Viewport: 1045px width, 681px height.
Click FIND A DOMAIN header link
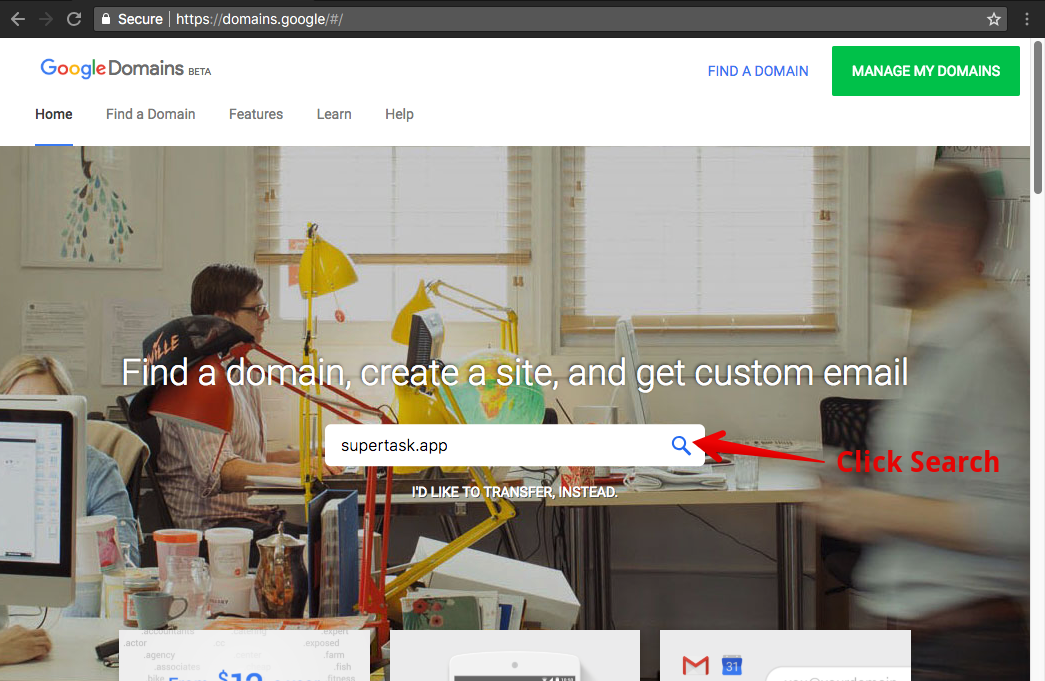[x=758, y=71]
